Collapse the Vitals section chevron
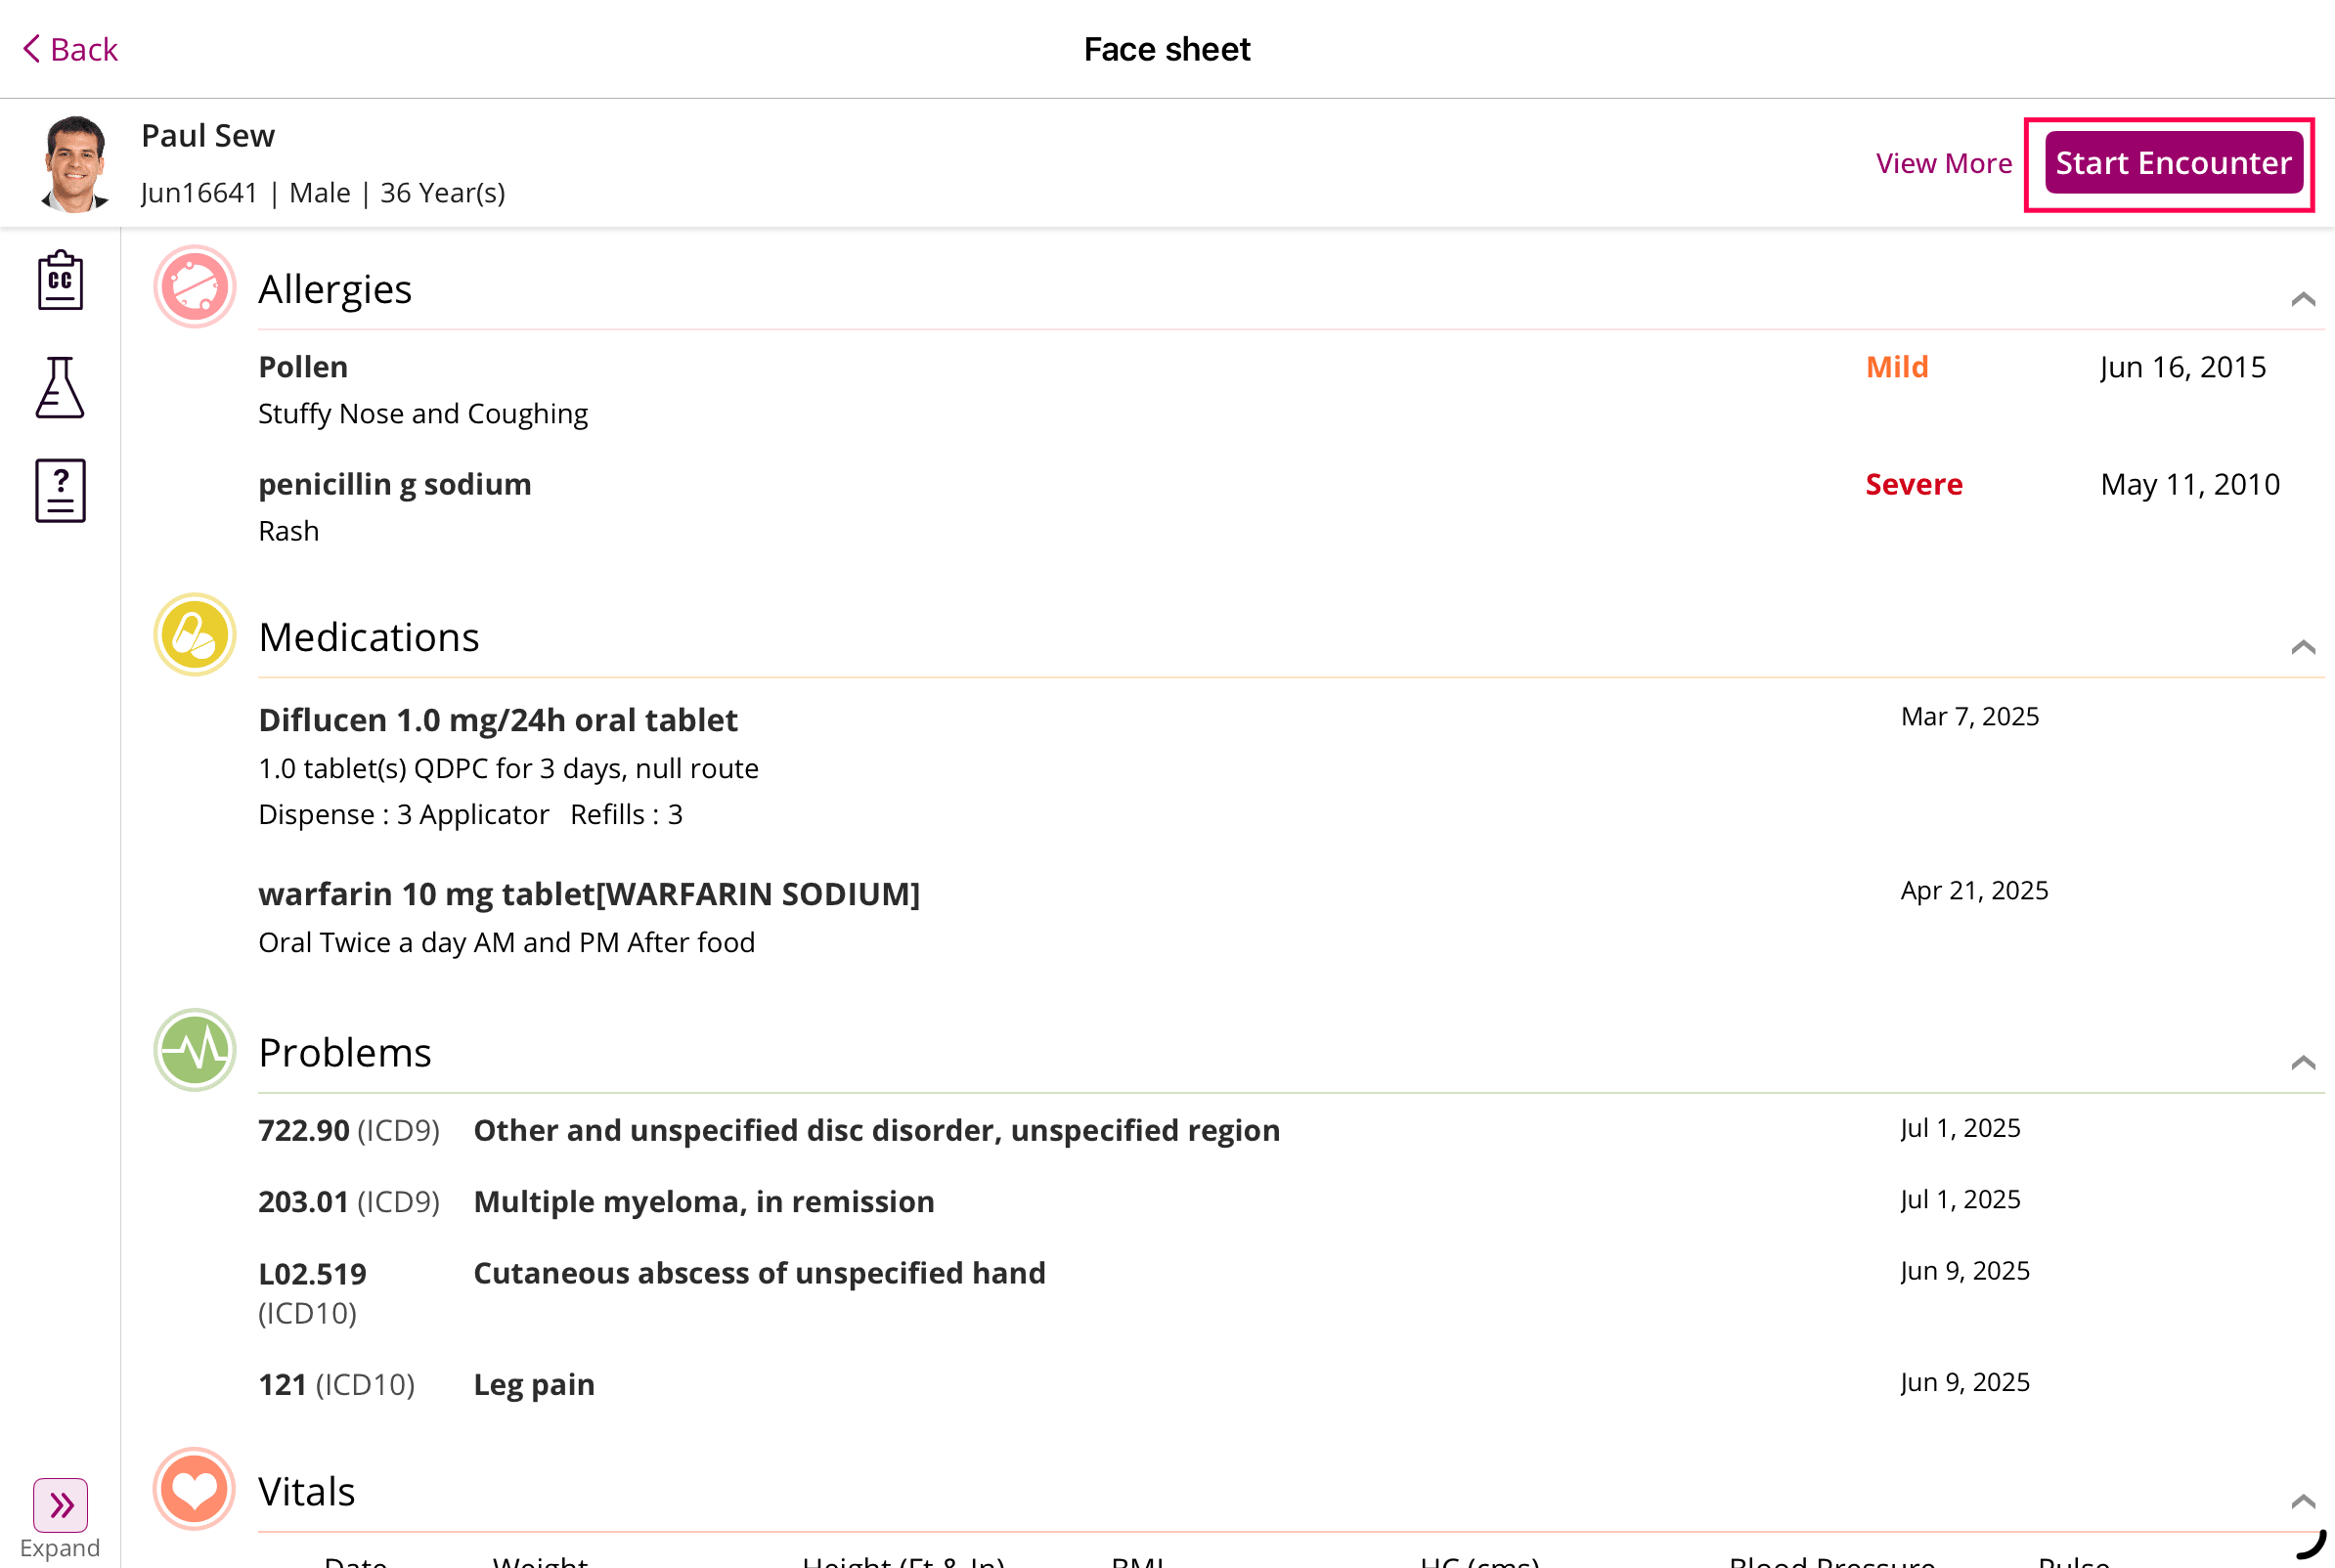Screen dimensions: 2335x1568 coord(2304,1501)
